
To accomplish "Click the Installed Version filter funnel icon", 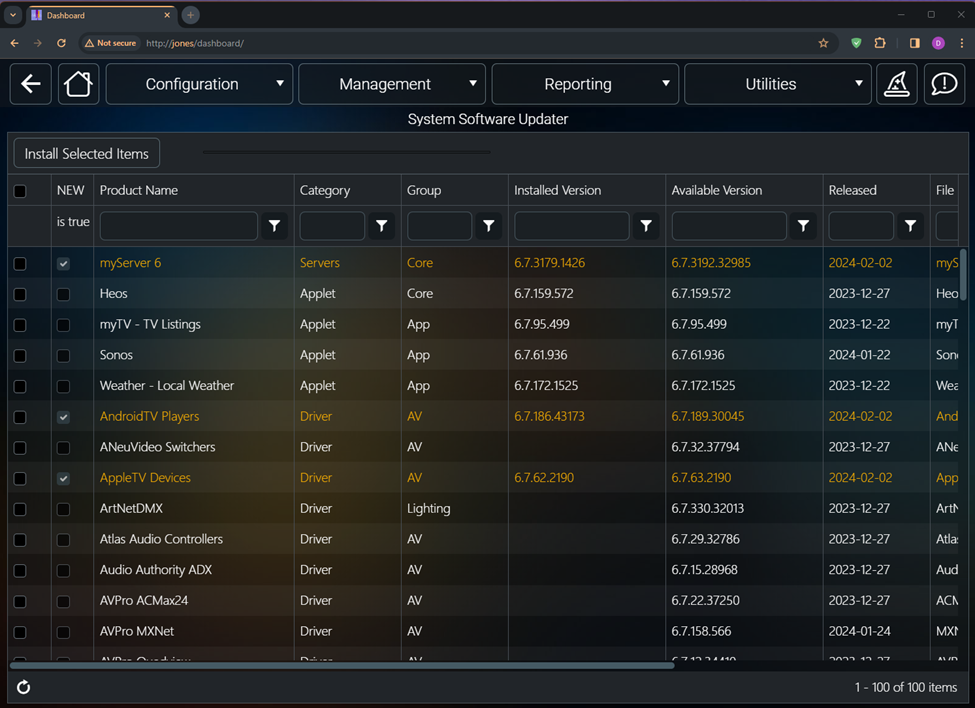I will point(646,226).
